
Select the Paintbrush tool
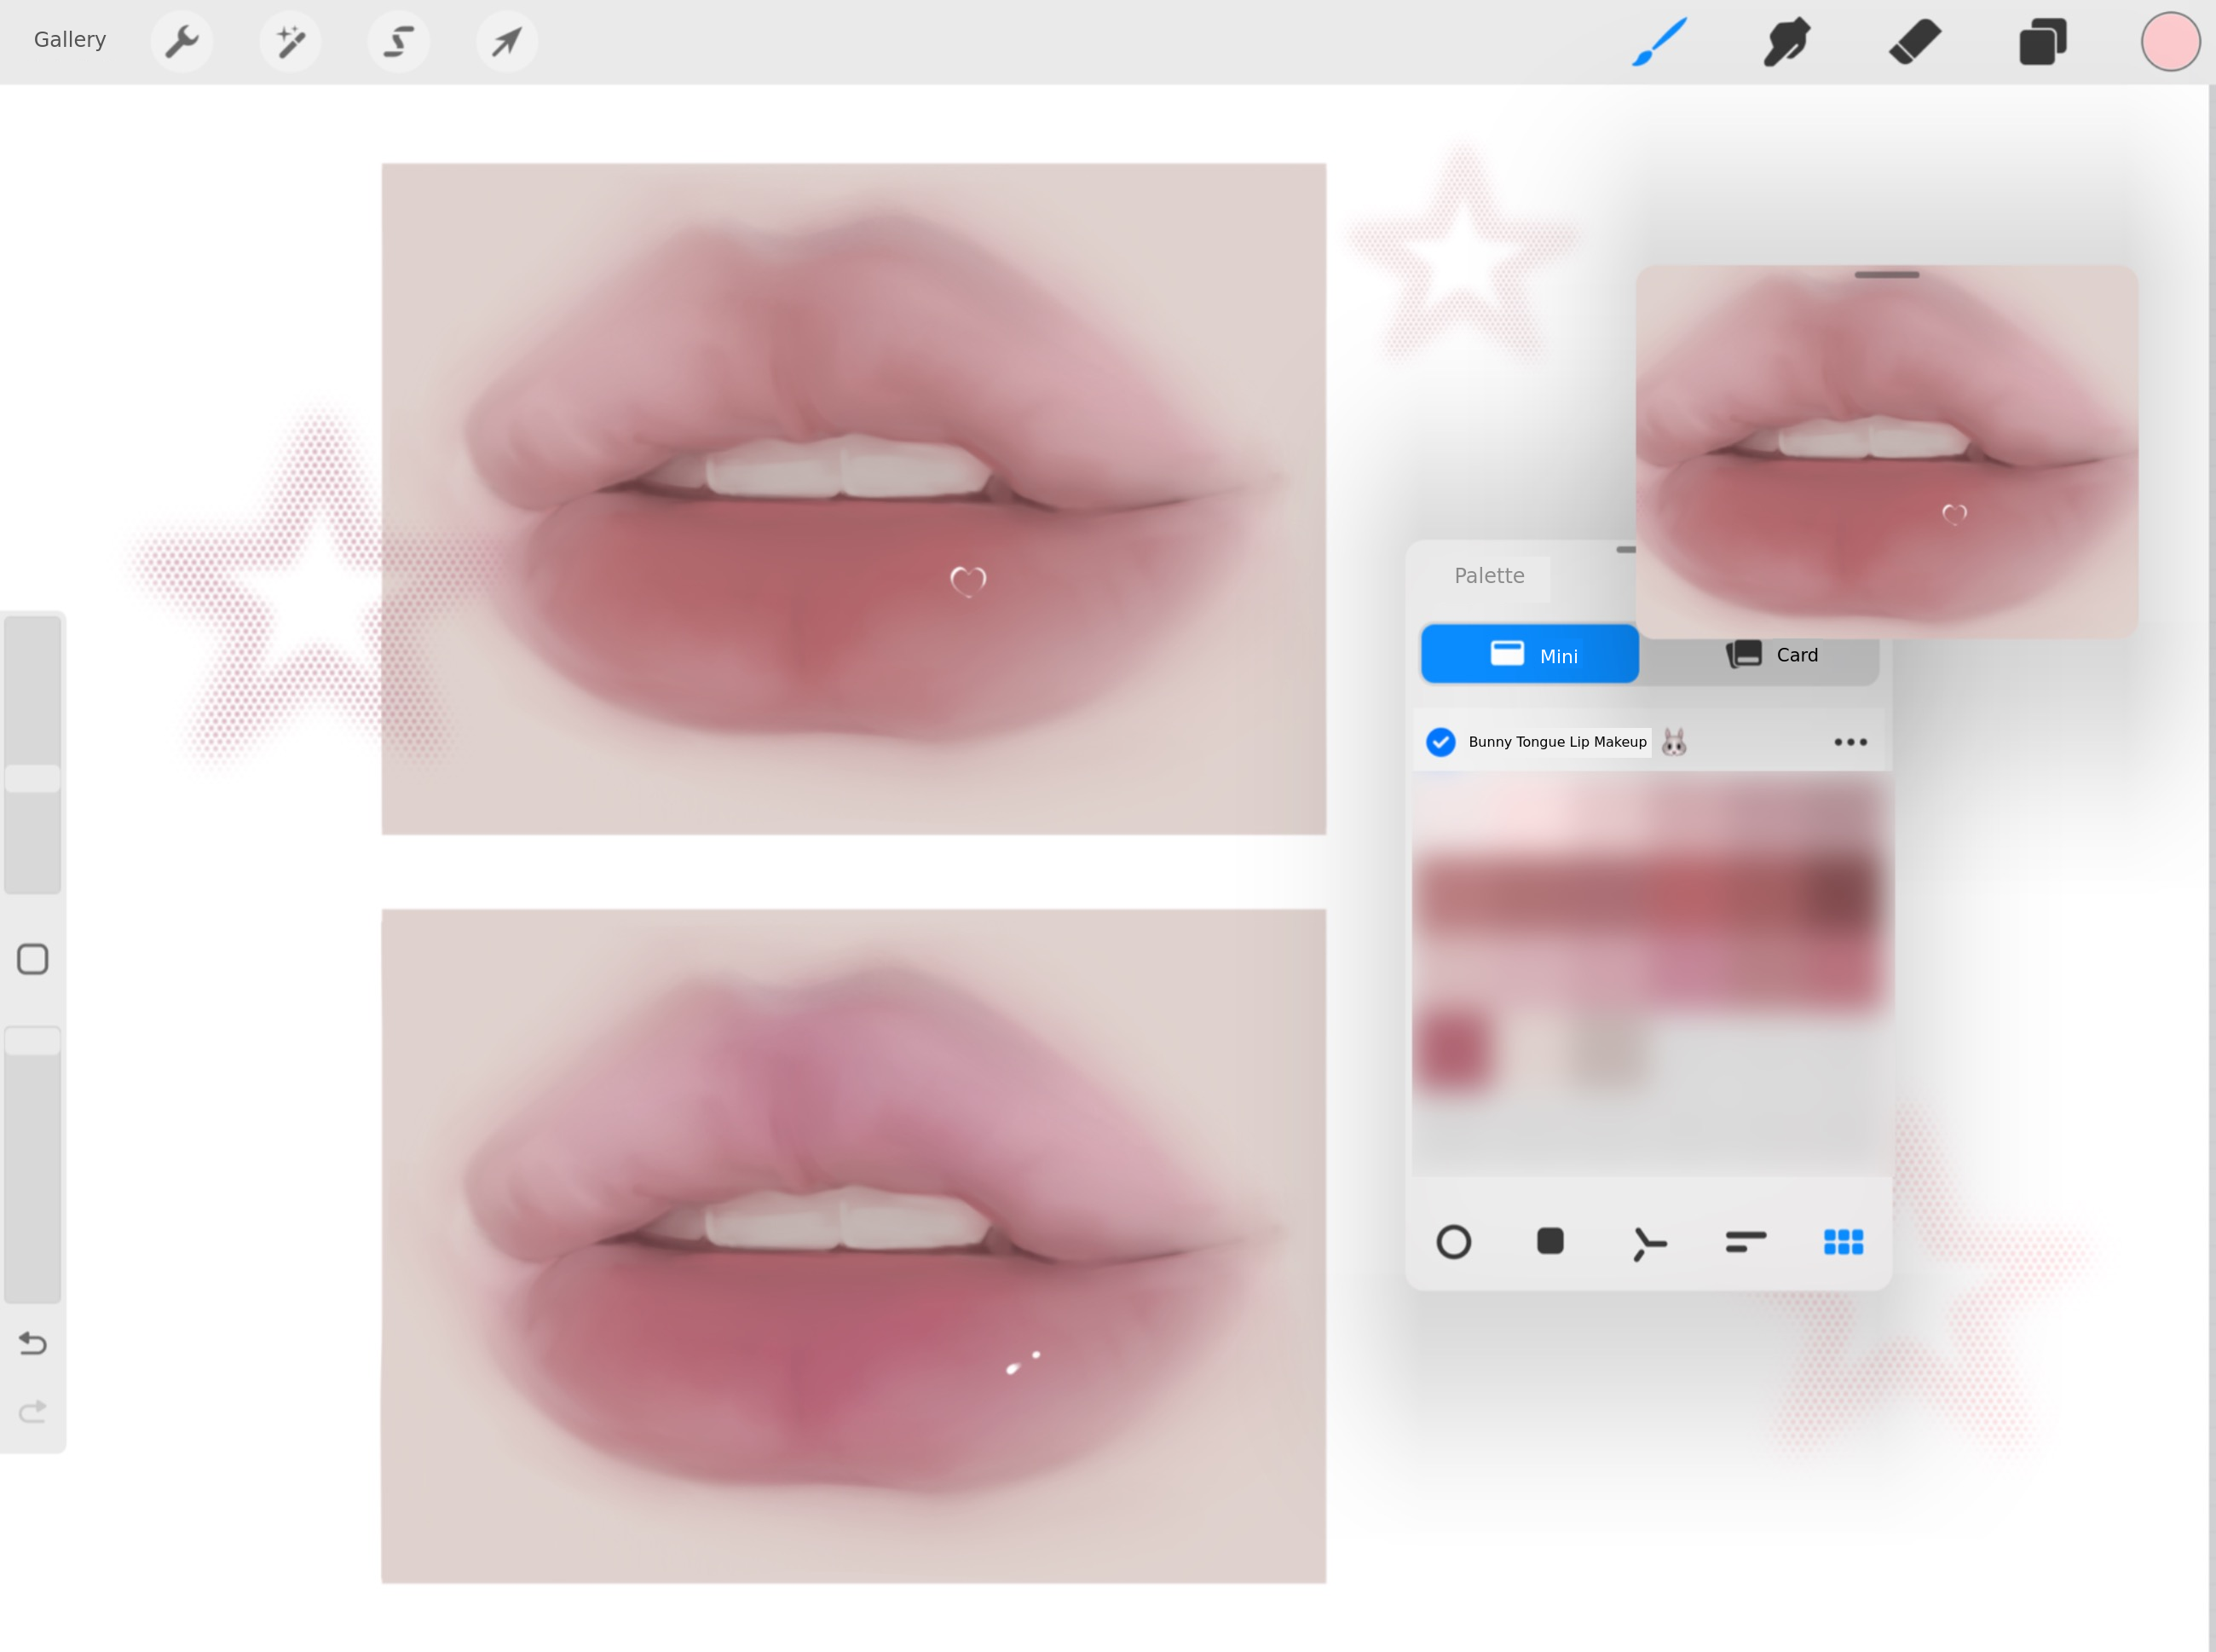click(1660, 42)
